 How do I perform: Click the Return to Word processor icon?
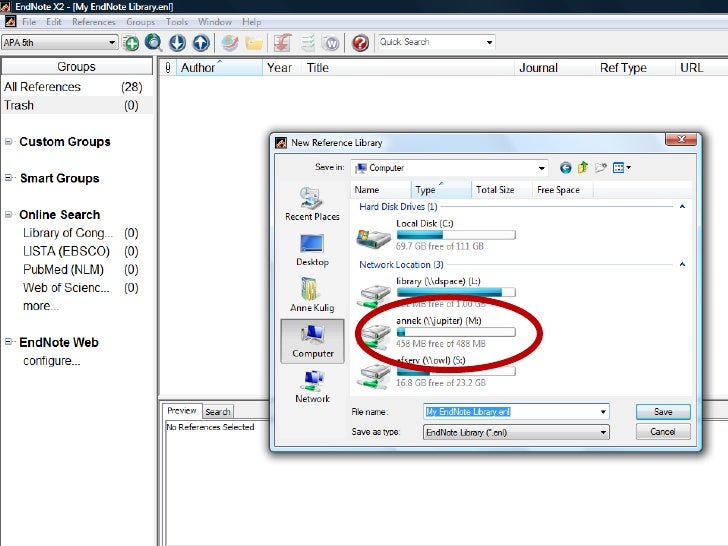[x=331, y=43]
